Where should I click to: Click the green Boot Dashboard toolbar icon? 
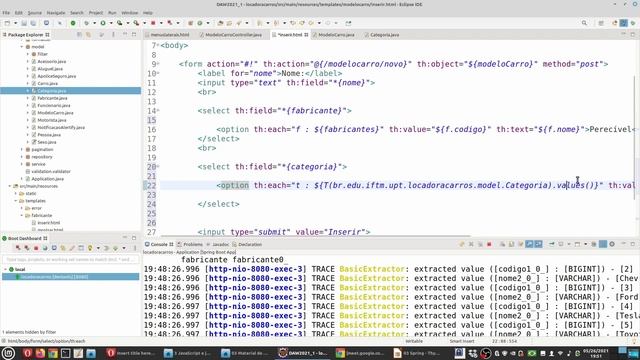[x=73, y=23]
